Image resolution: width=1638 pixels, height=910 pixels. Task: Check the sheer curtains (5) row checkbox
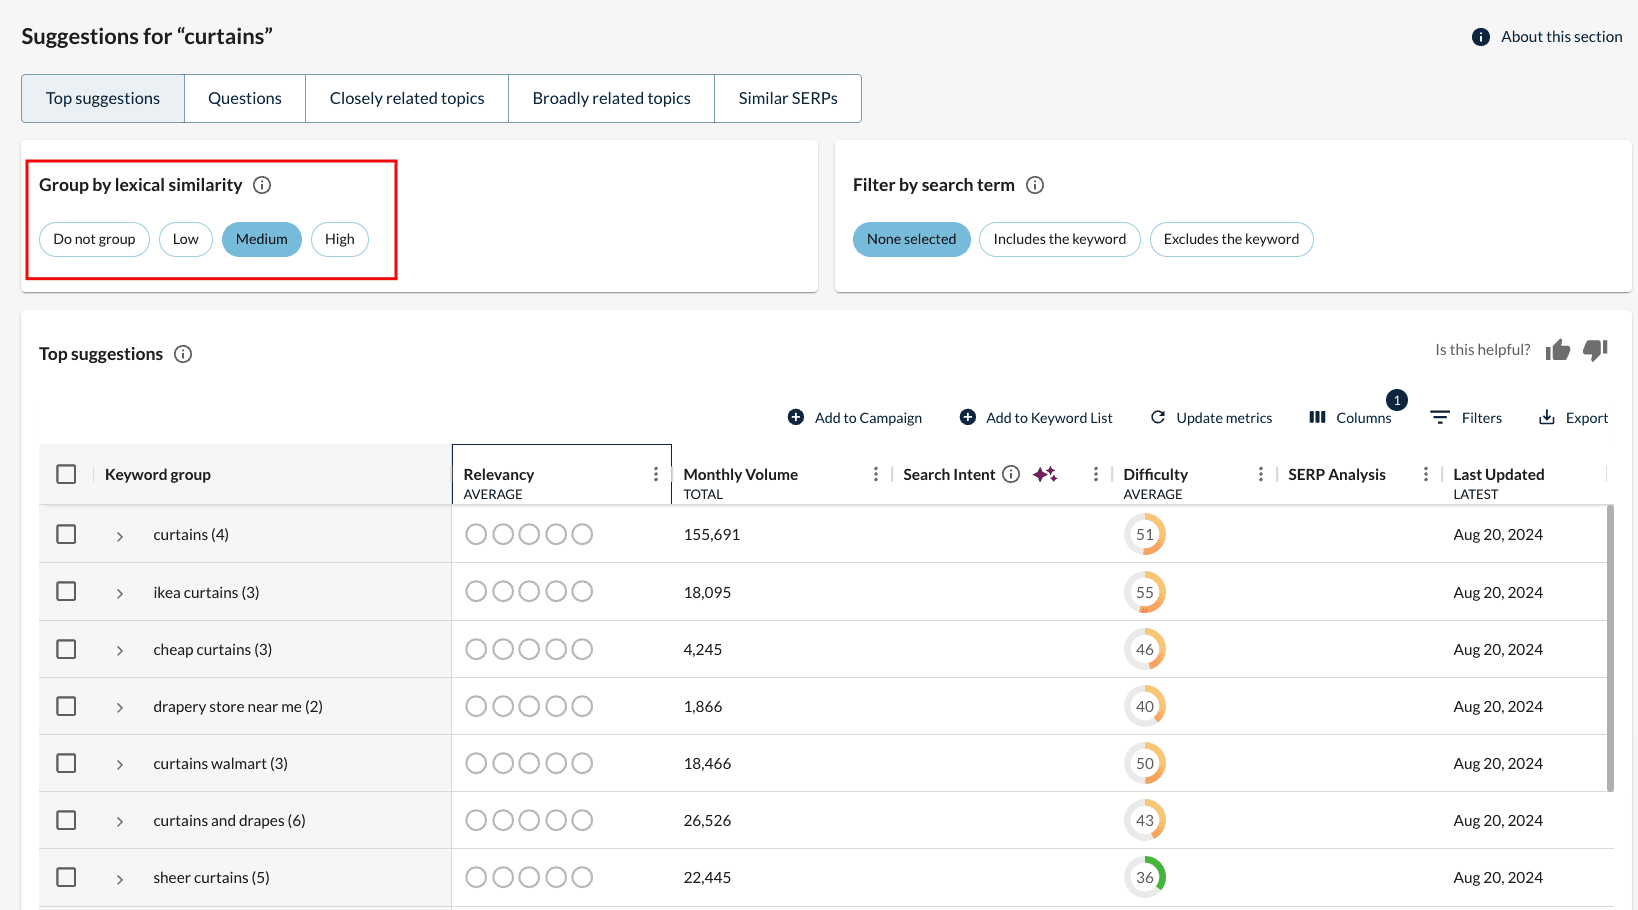point(66,877)
